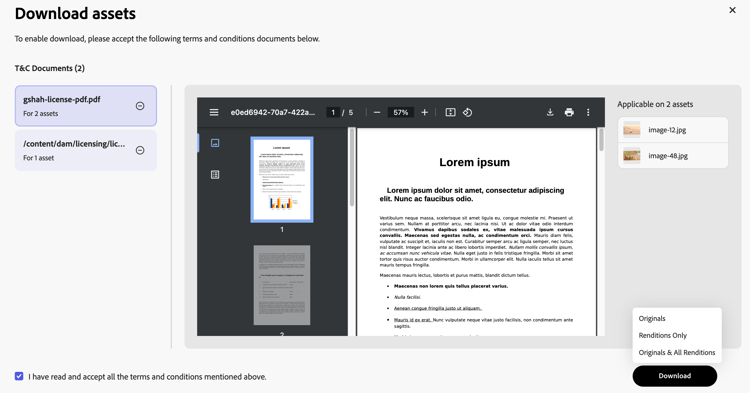Download the PDF via toolbar icon
Viewport: 750px width, 393px height.
tap(550, 112)
